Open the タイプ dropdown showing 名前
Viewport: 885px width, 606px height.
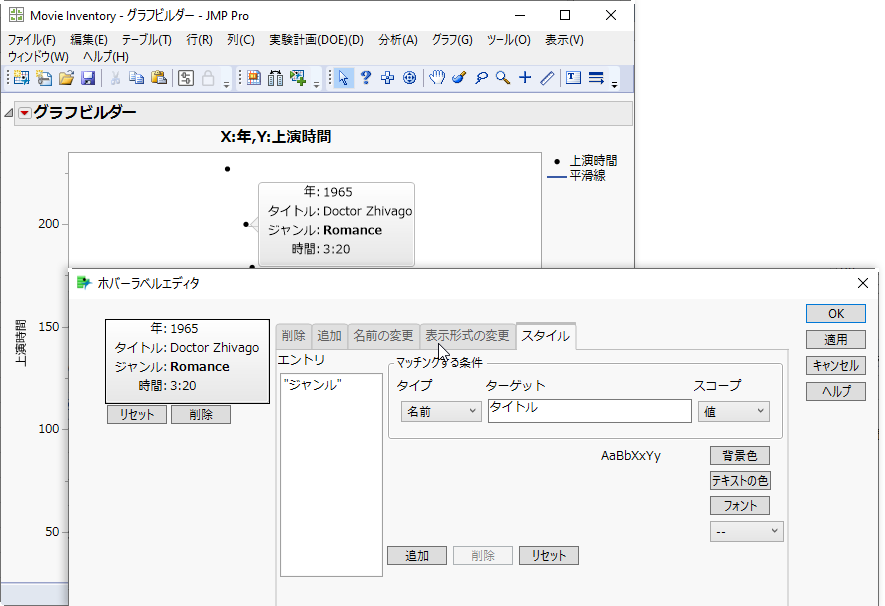pos(440,411)
